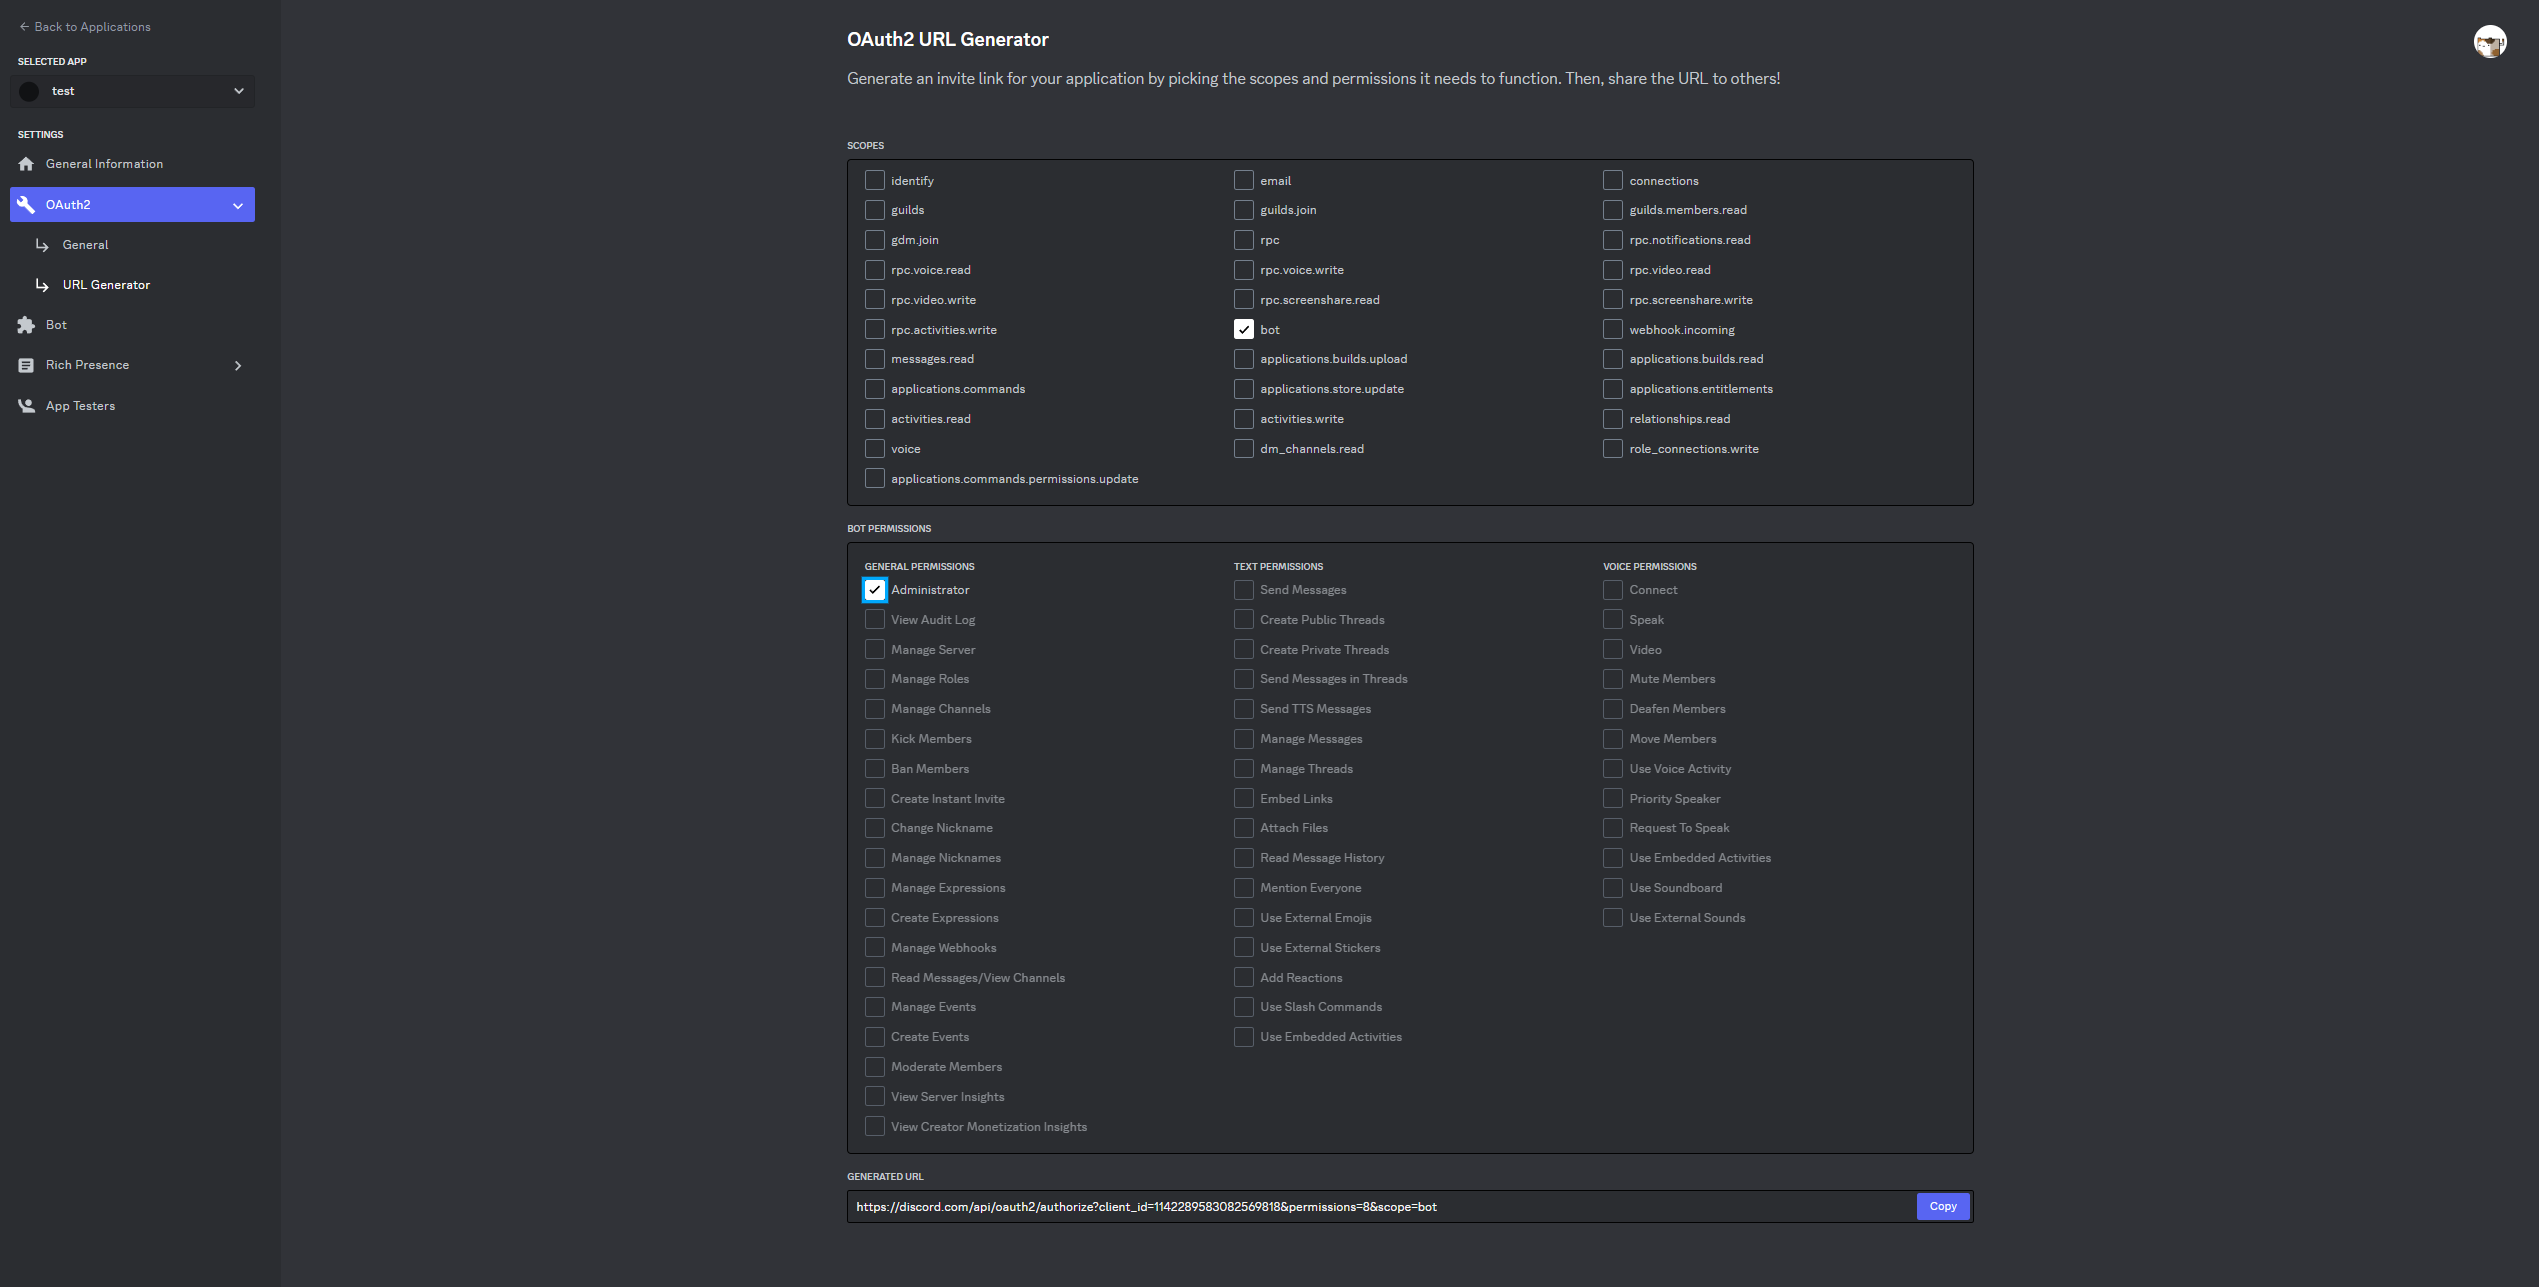
Task: Select the OAuth2 sidebar item
Action: (x=132, y=205)
